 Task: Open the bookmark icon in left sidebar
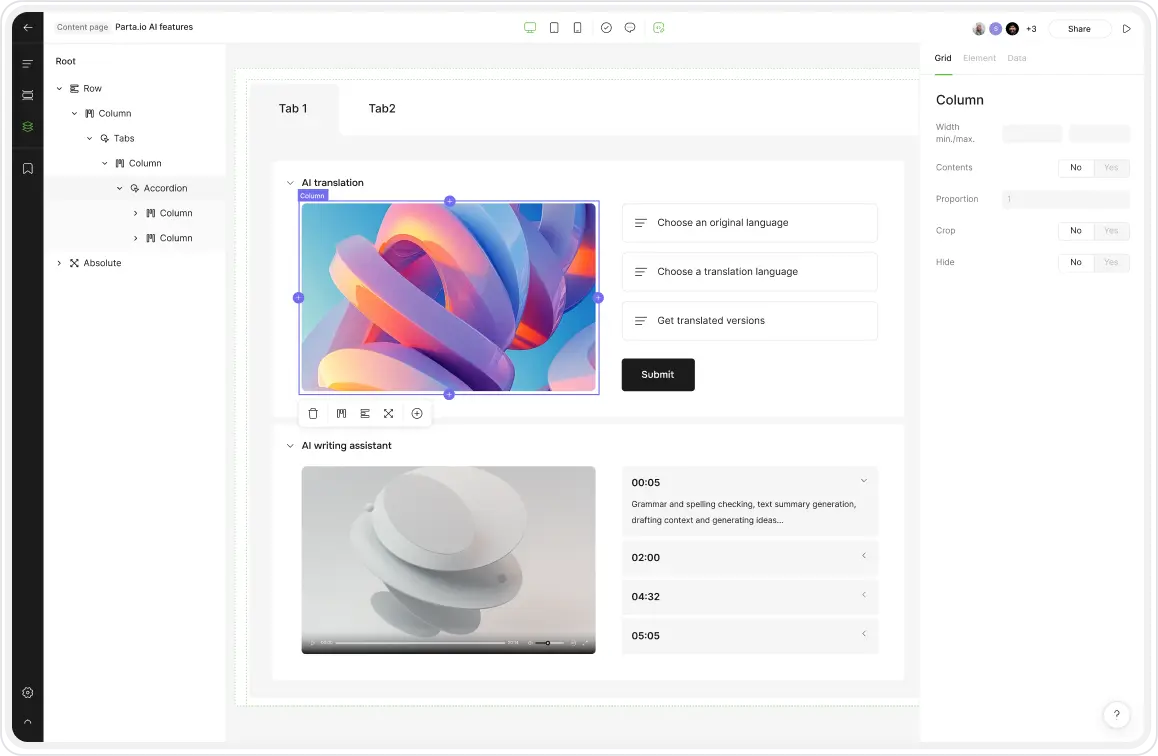(x=27, y=168)
